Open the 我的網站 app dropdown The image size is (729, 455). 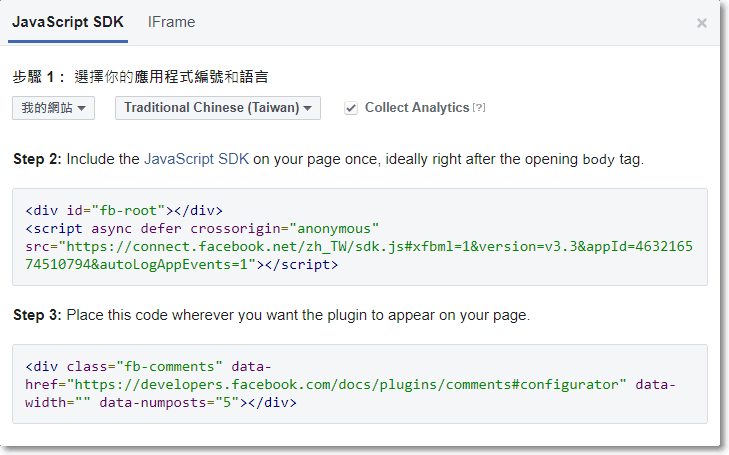(53, 108)
